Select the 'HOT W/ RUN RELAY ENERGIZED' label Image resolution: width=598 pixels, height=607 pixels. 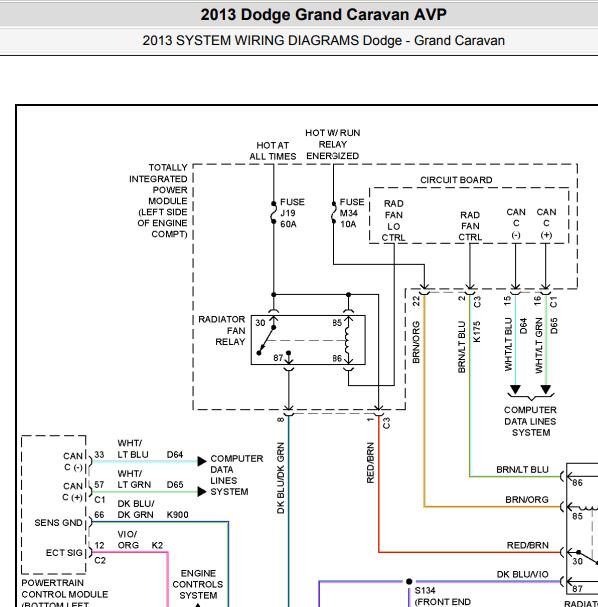[x=332, y=144]
